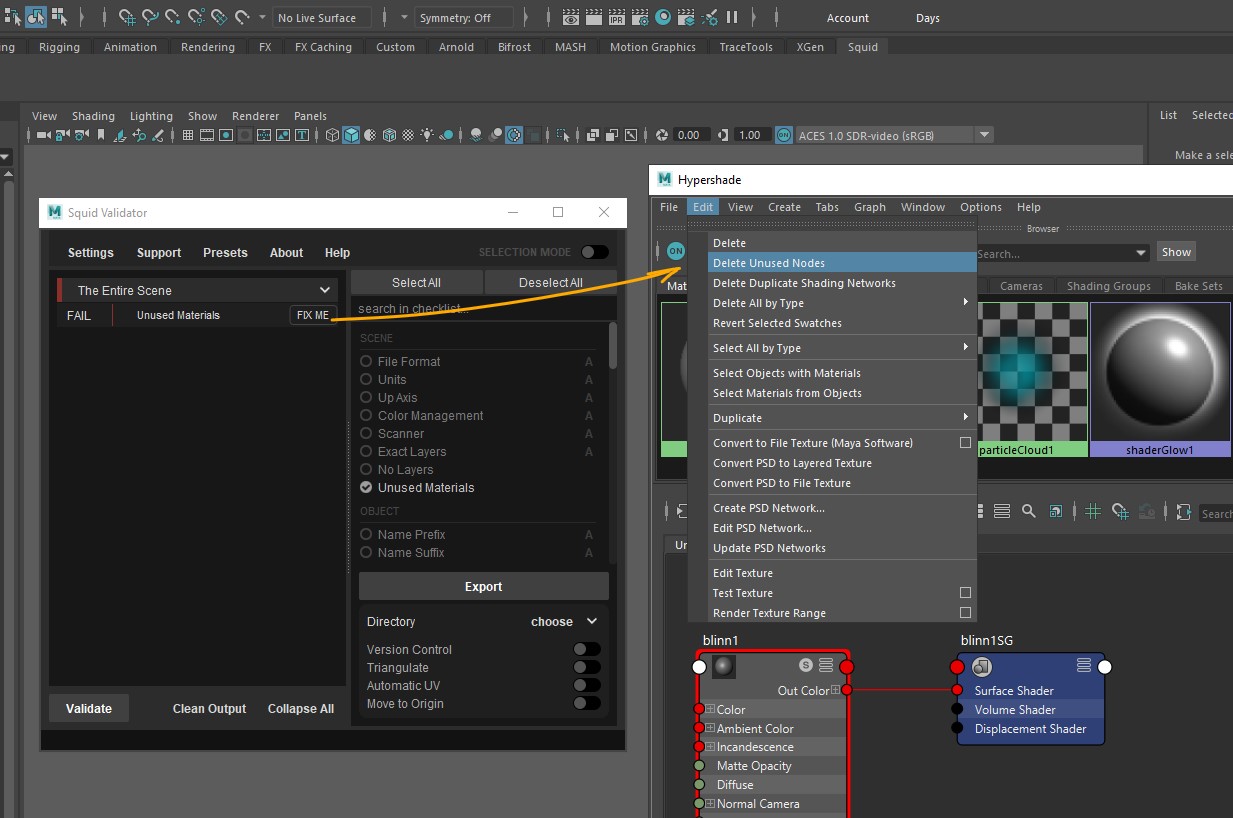This screenshot has height=818, width=1233.
Task: Click the teal circular render icon in status line
Action: pyautogui.click(x=663, y=17)
